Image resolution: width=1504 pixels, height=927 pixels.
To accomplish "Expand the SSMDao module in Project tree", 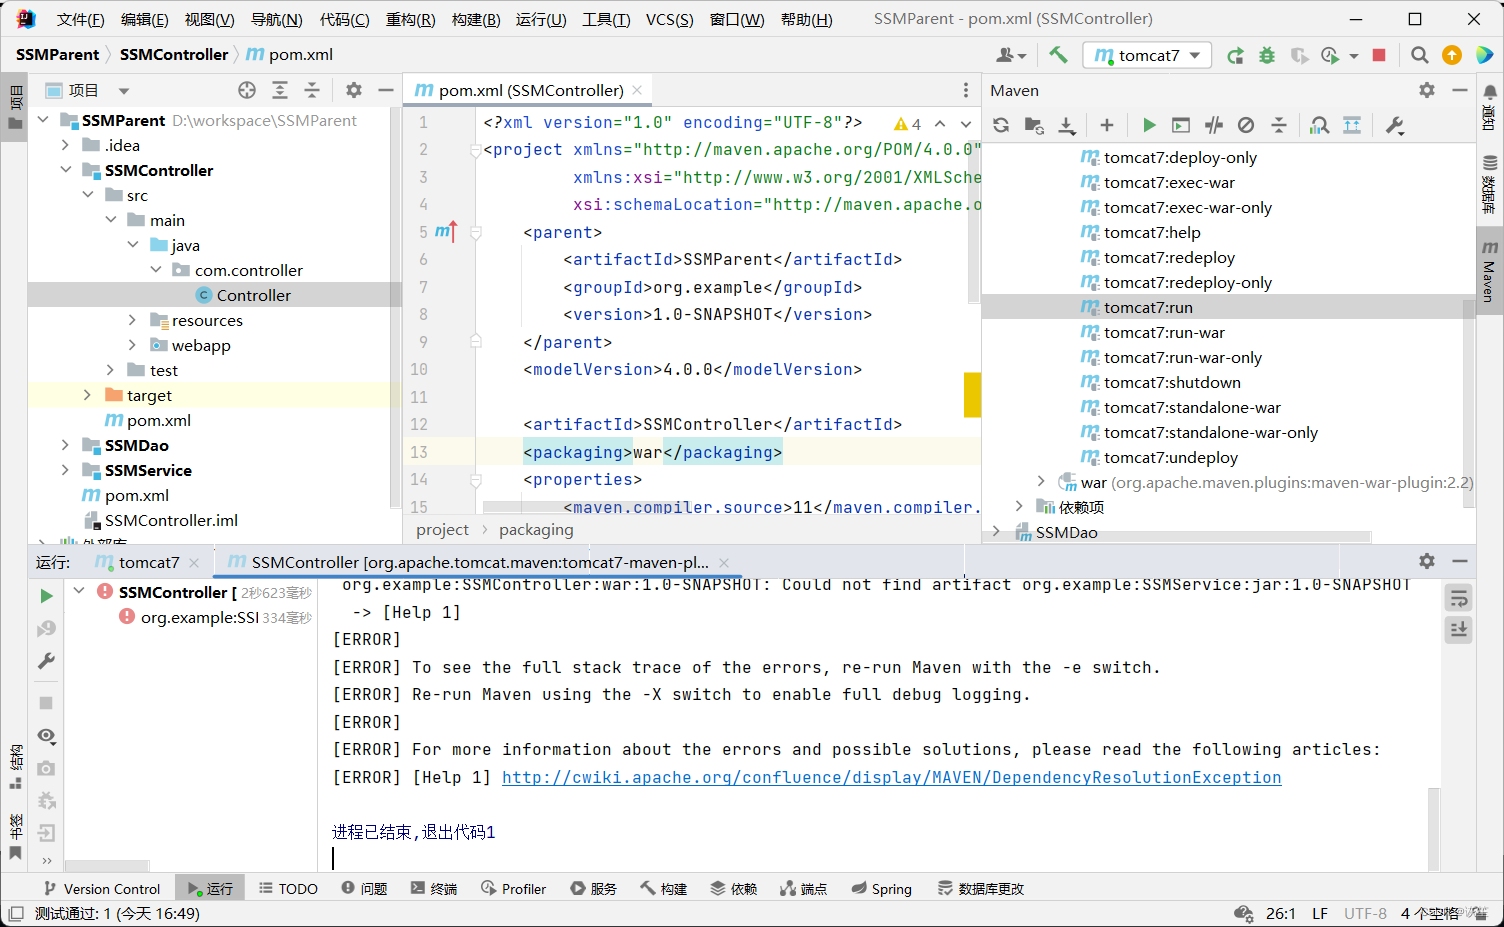I will click(x=66, y=445).
